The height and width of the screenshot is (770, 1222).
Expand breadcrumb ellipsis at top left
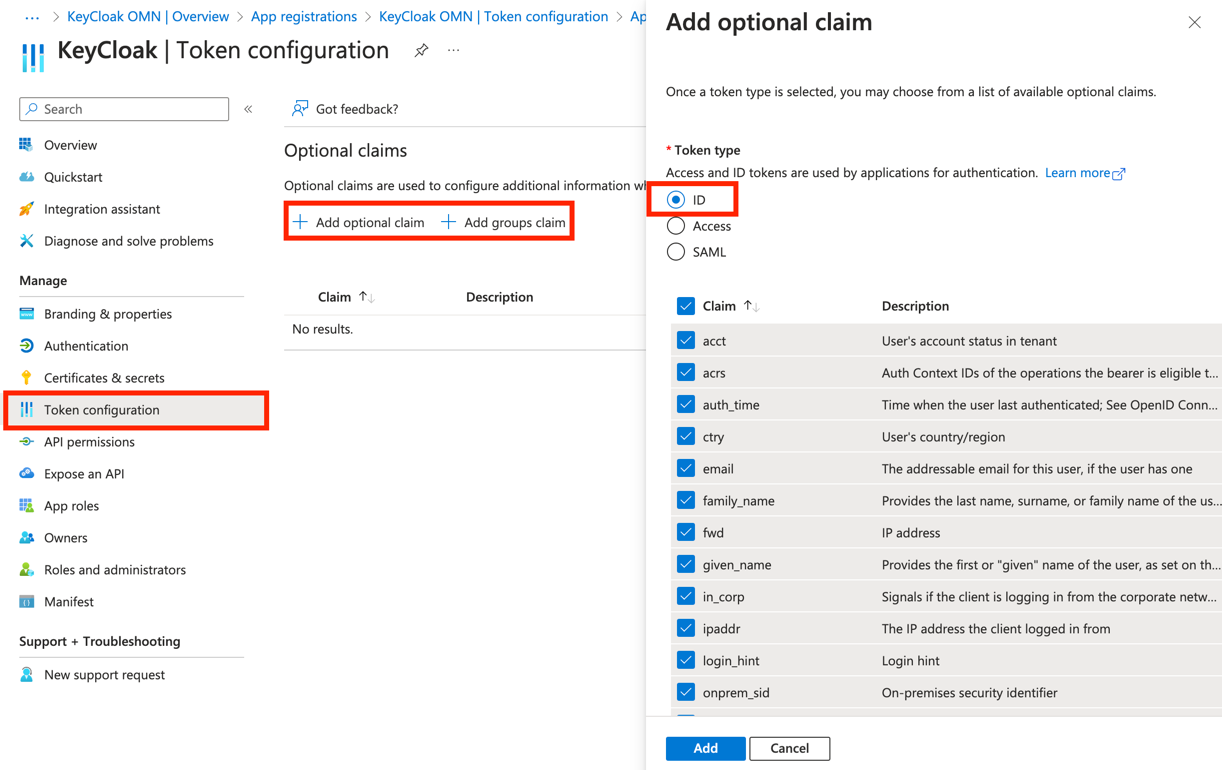[32, 17]
